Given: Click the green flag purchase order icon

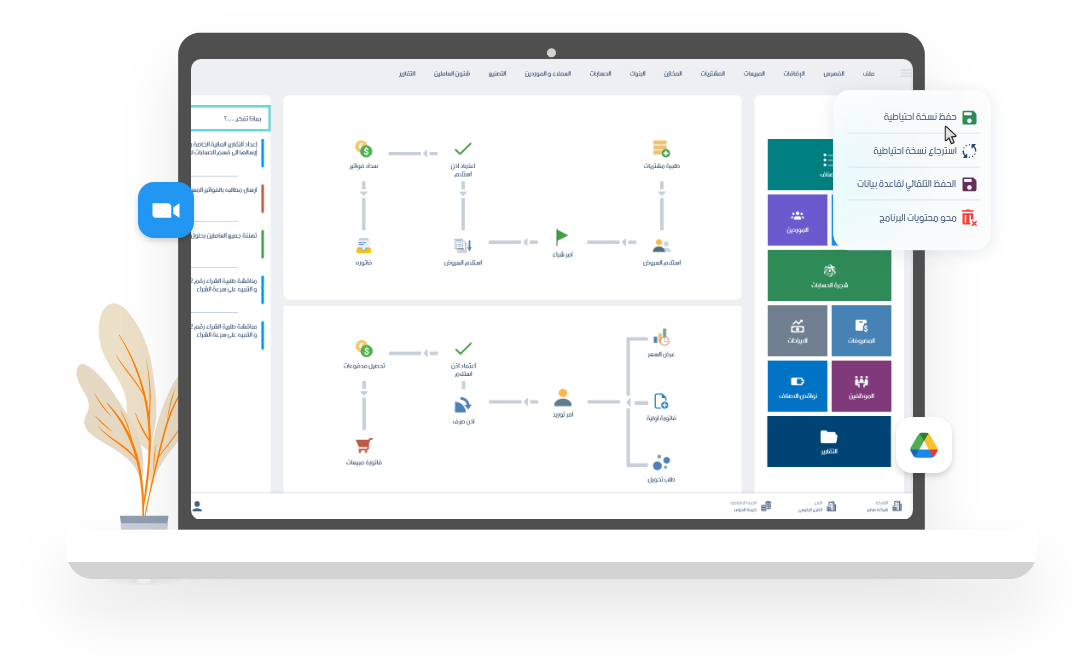Looking at the screenshot, I should coord(562,238).
